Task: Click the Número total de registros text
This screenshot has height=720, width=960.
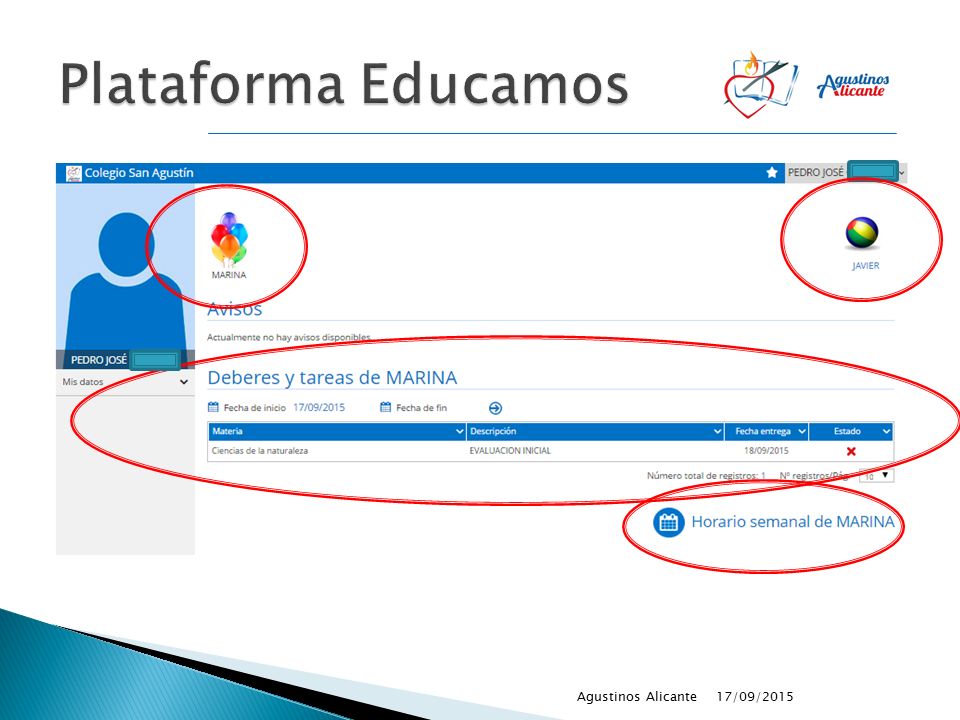Action: 706,476
